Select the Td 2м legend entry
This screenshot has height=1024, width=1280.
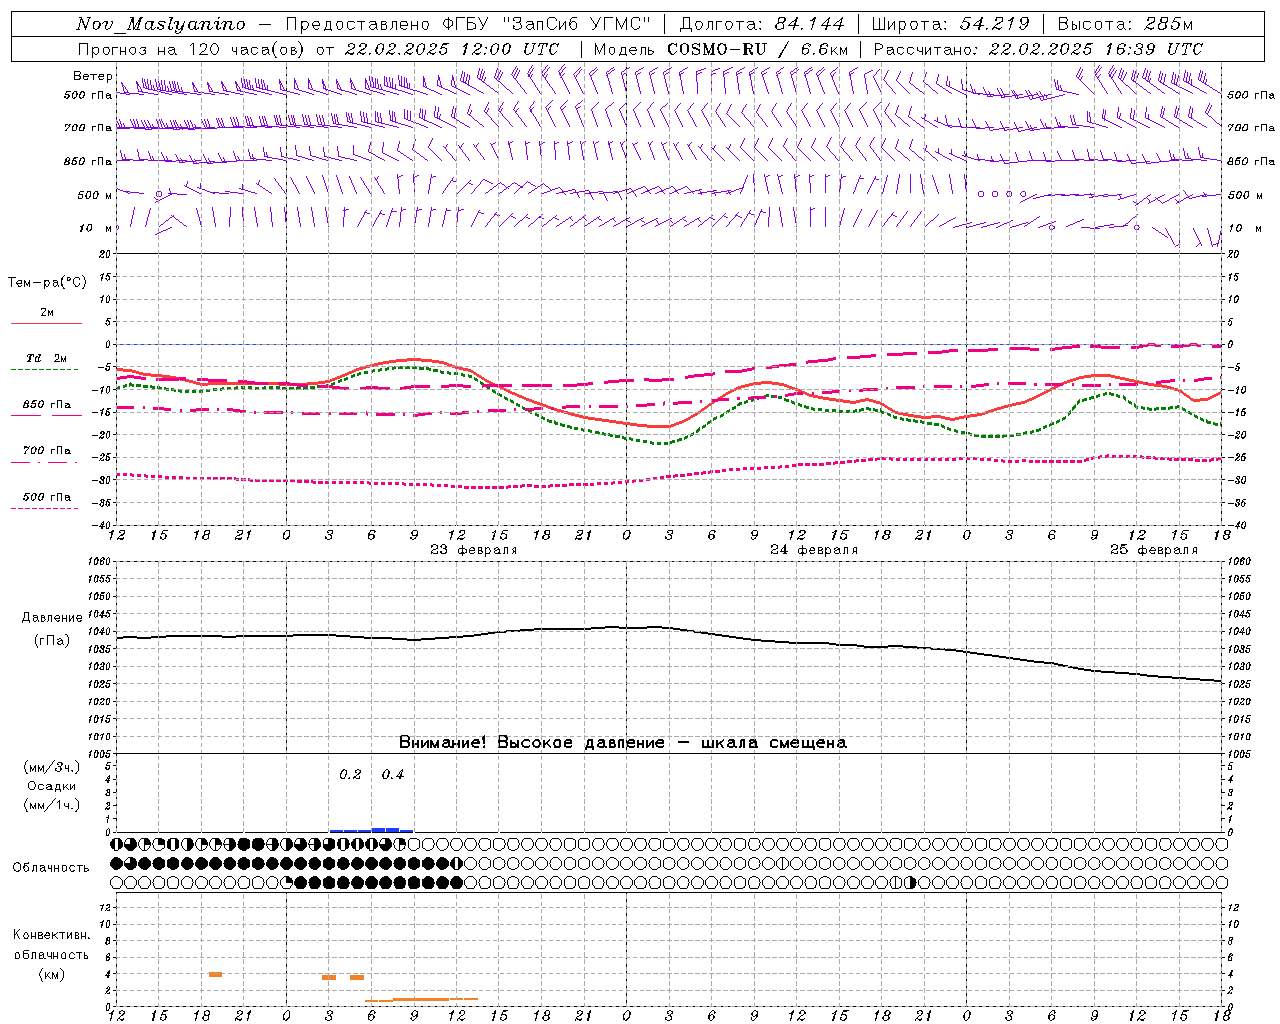coord(46,358)
